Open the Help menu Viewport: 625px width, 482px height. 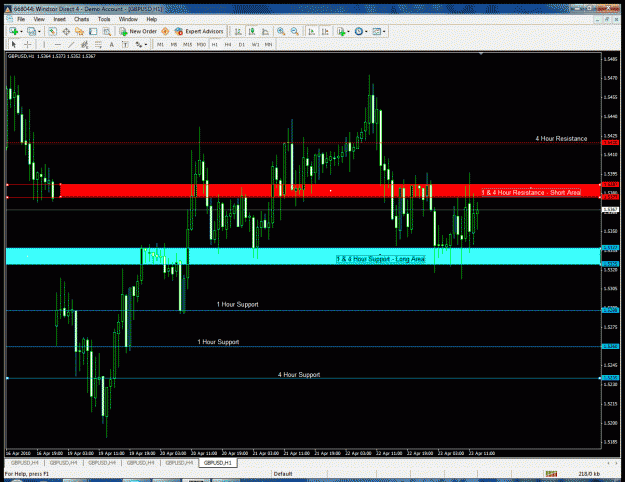pyautogui.click(x=151, y=19)
